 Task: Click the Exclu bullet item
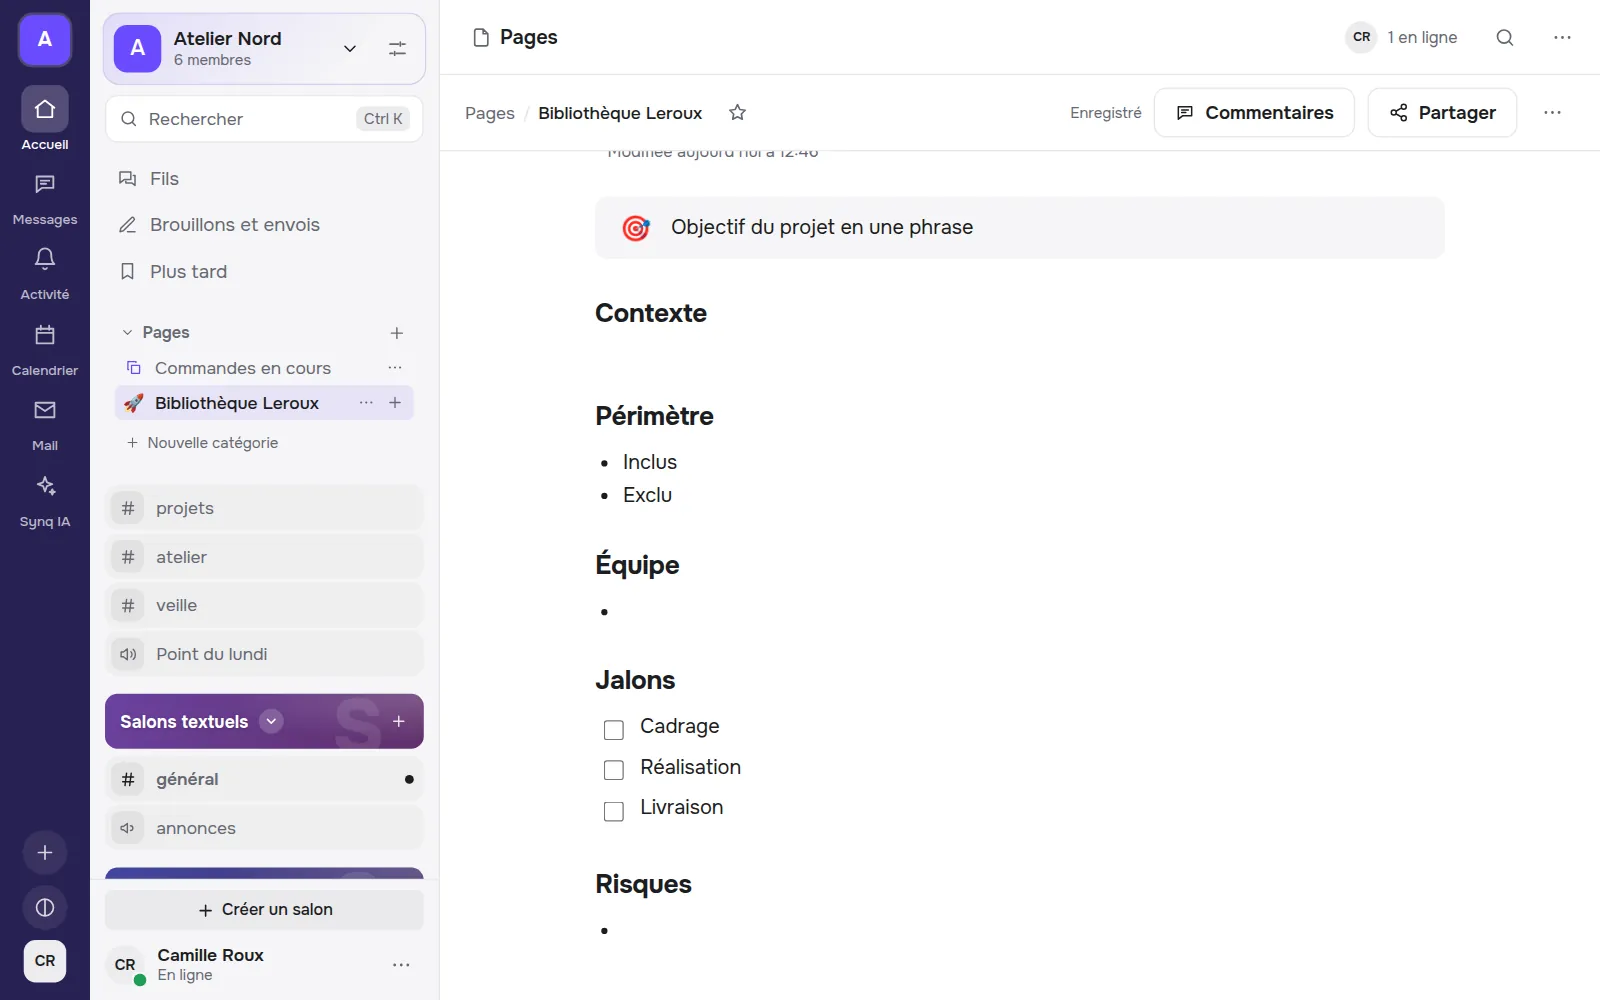pos(647,495)
